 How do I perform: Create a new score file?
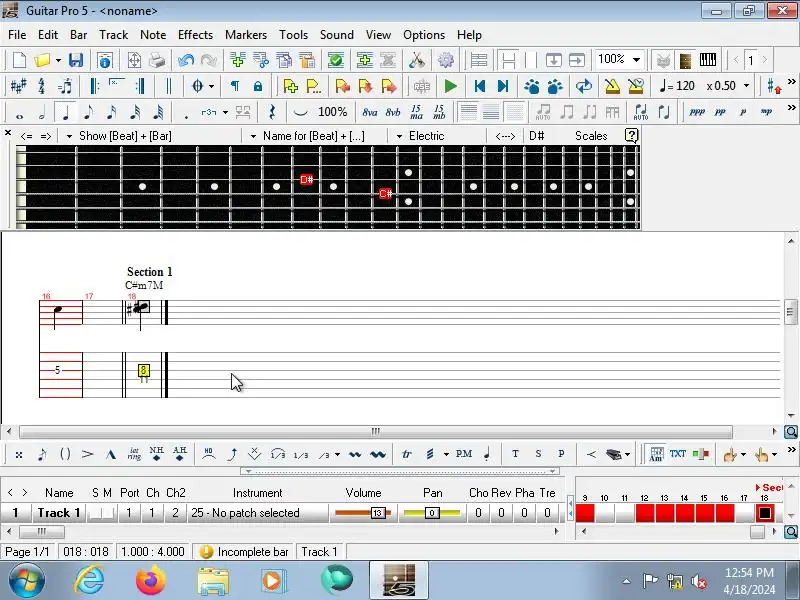[x=19, y=60]
